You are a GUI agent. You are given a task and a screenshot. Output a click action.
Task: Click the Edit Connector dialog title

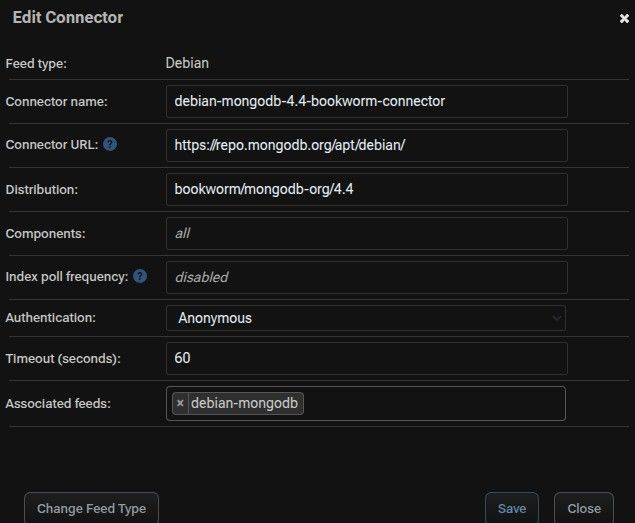pyautogui.click(x=68, y=17)
